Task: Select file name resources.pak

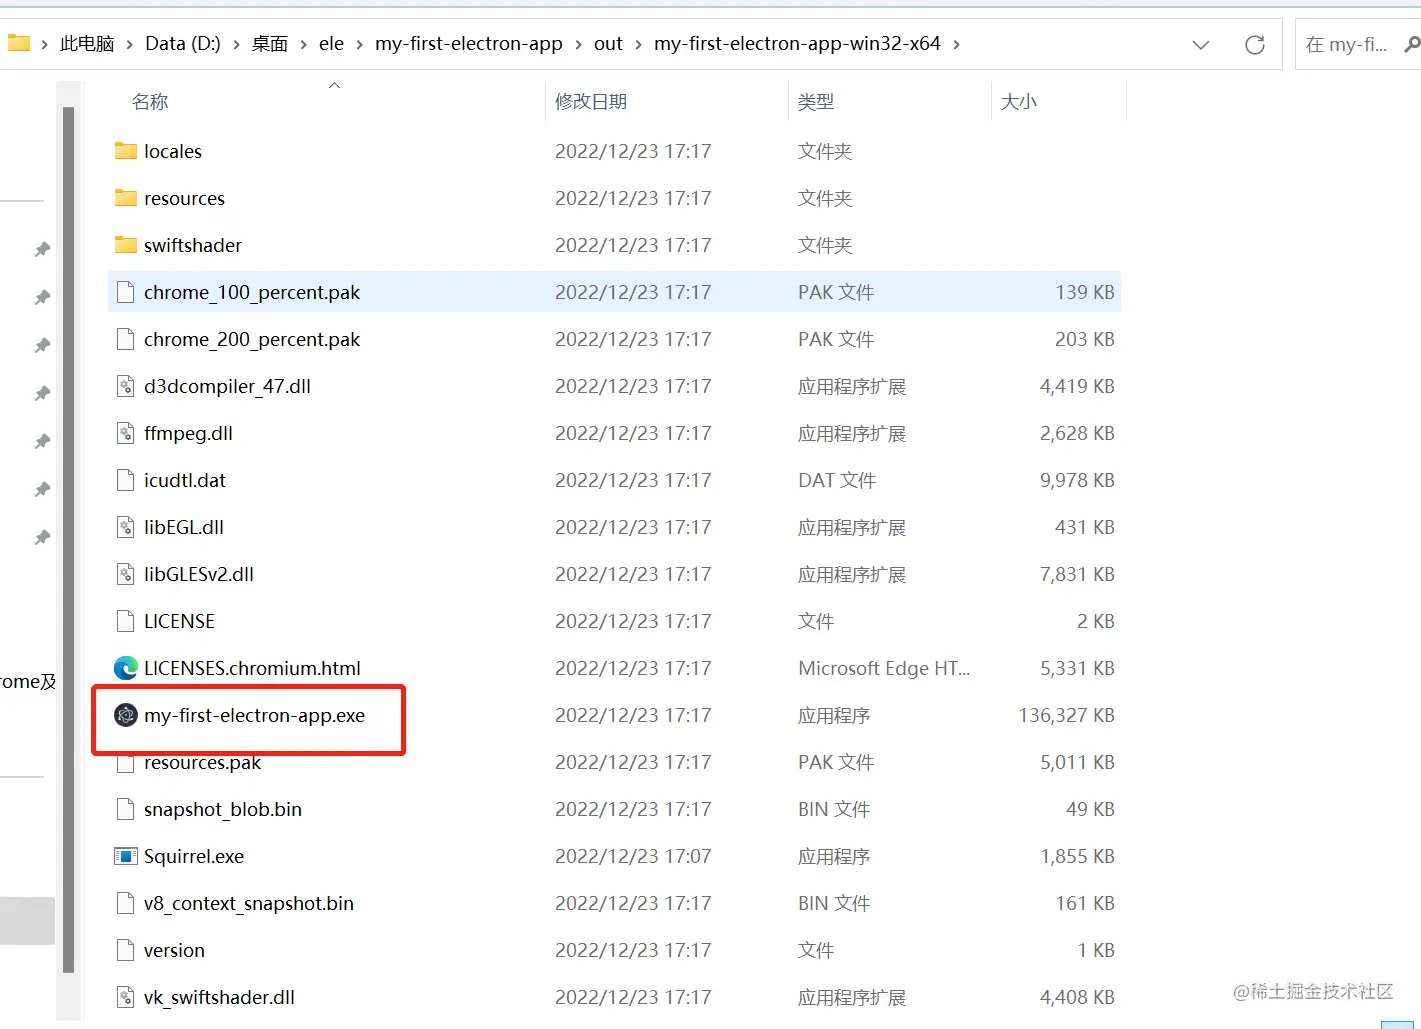Action: coord(202,762)
